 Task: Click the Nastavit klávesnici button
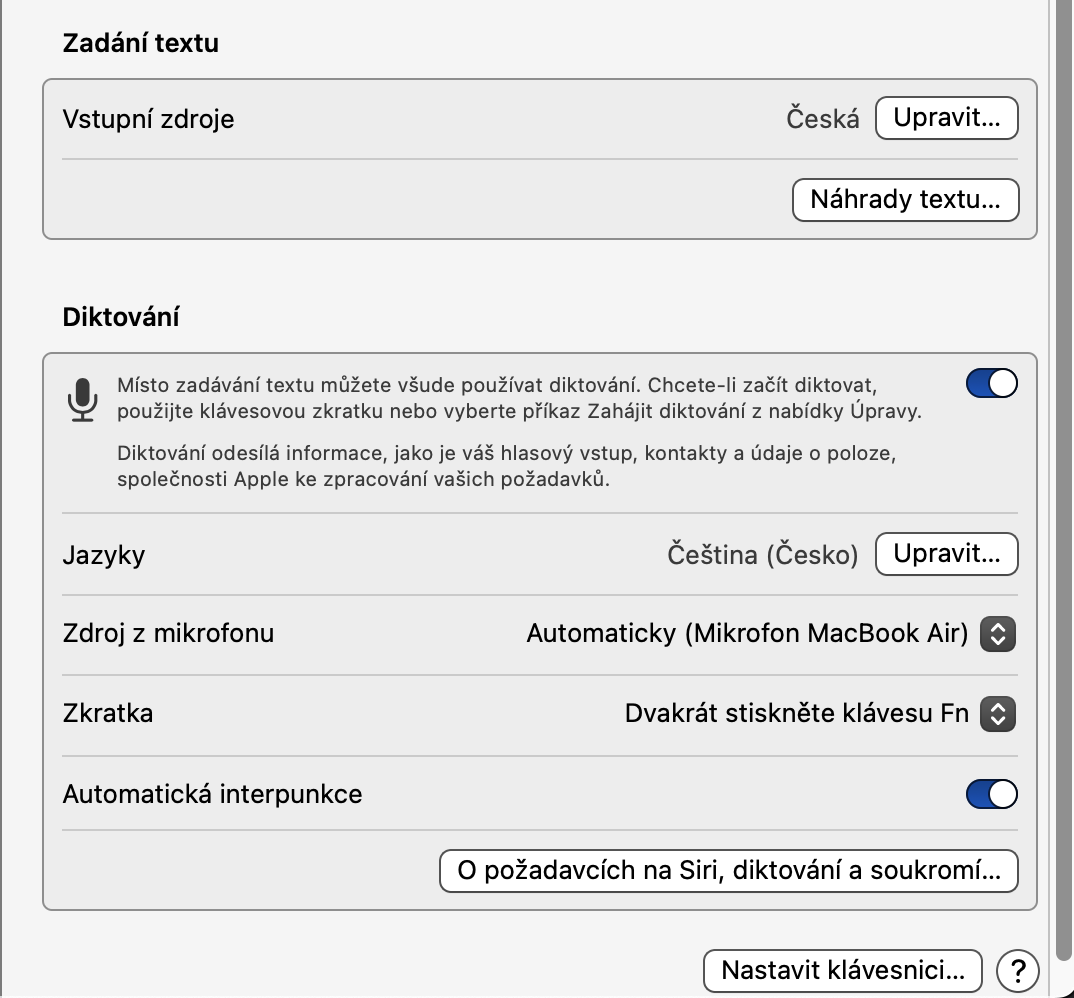843,970
